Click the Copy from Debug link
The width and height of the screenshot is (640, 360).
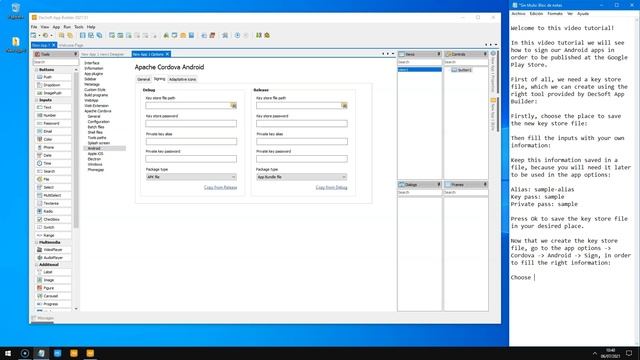click(331, 188)
